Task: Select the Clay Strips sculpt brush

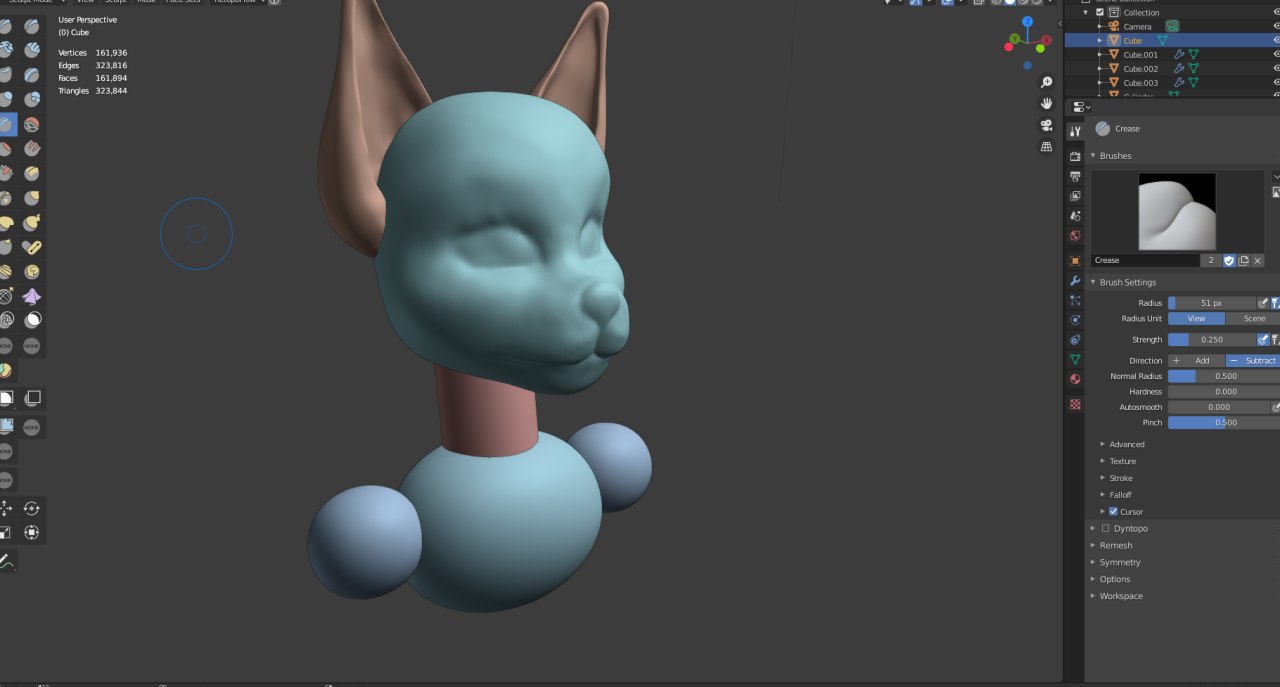Action: click(x=32, y=51)
